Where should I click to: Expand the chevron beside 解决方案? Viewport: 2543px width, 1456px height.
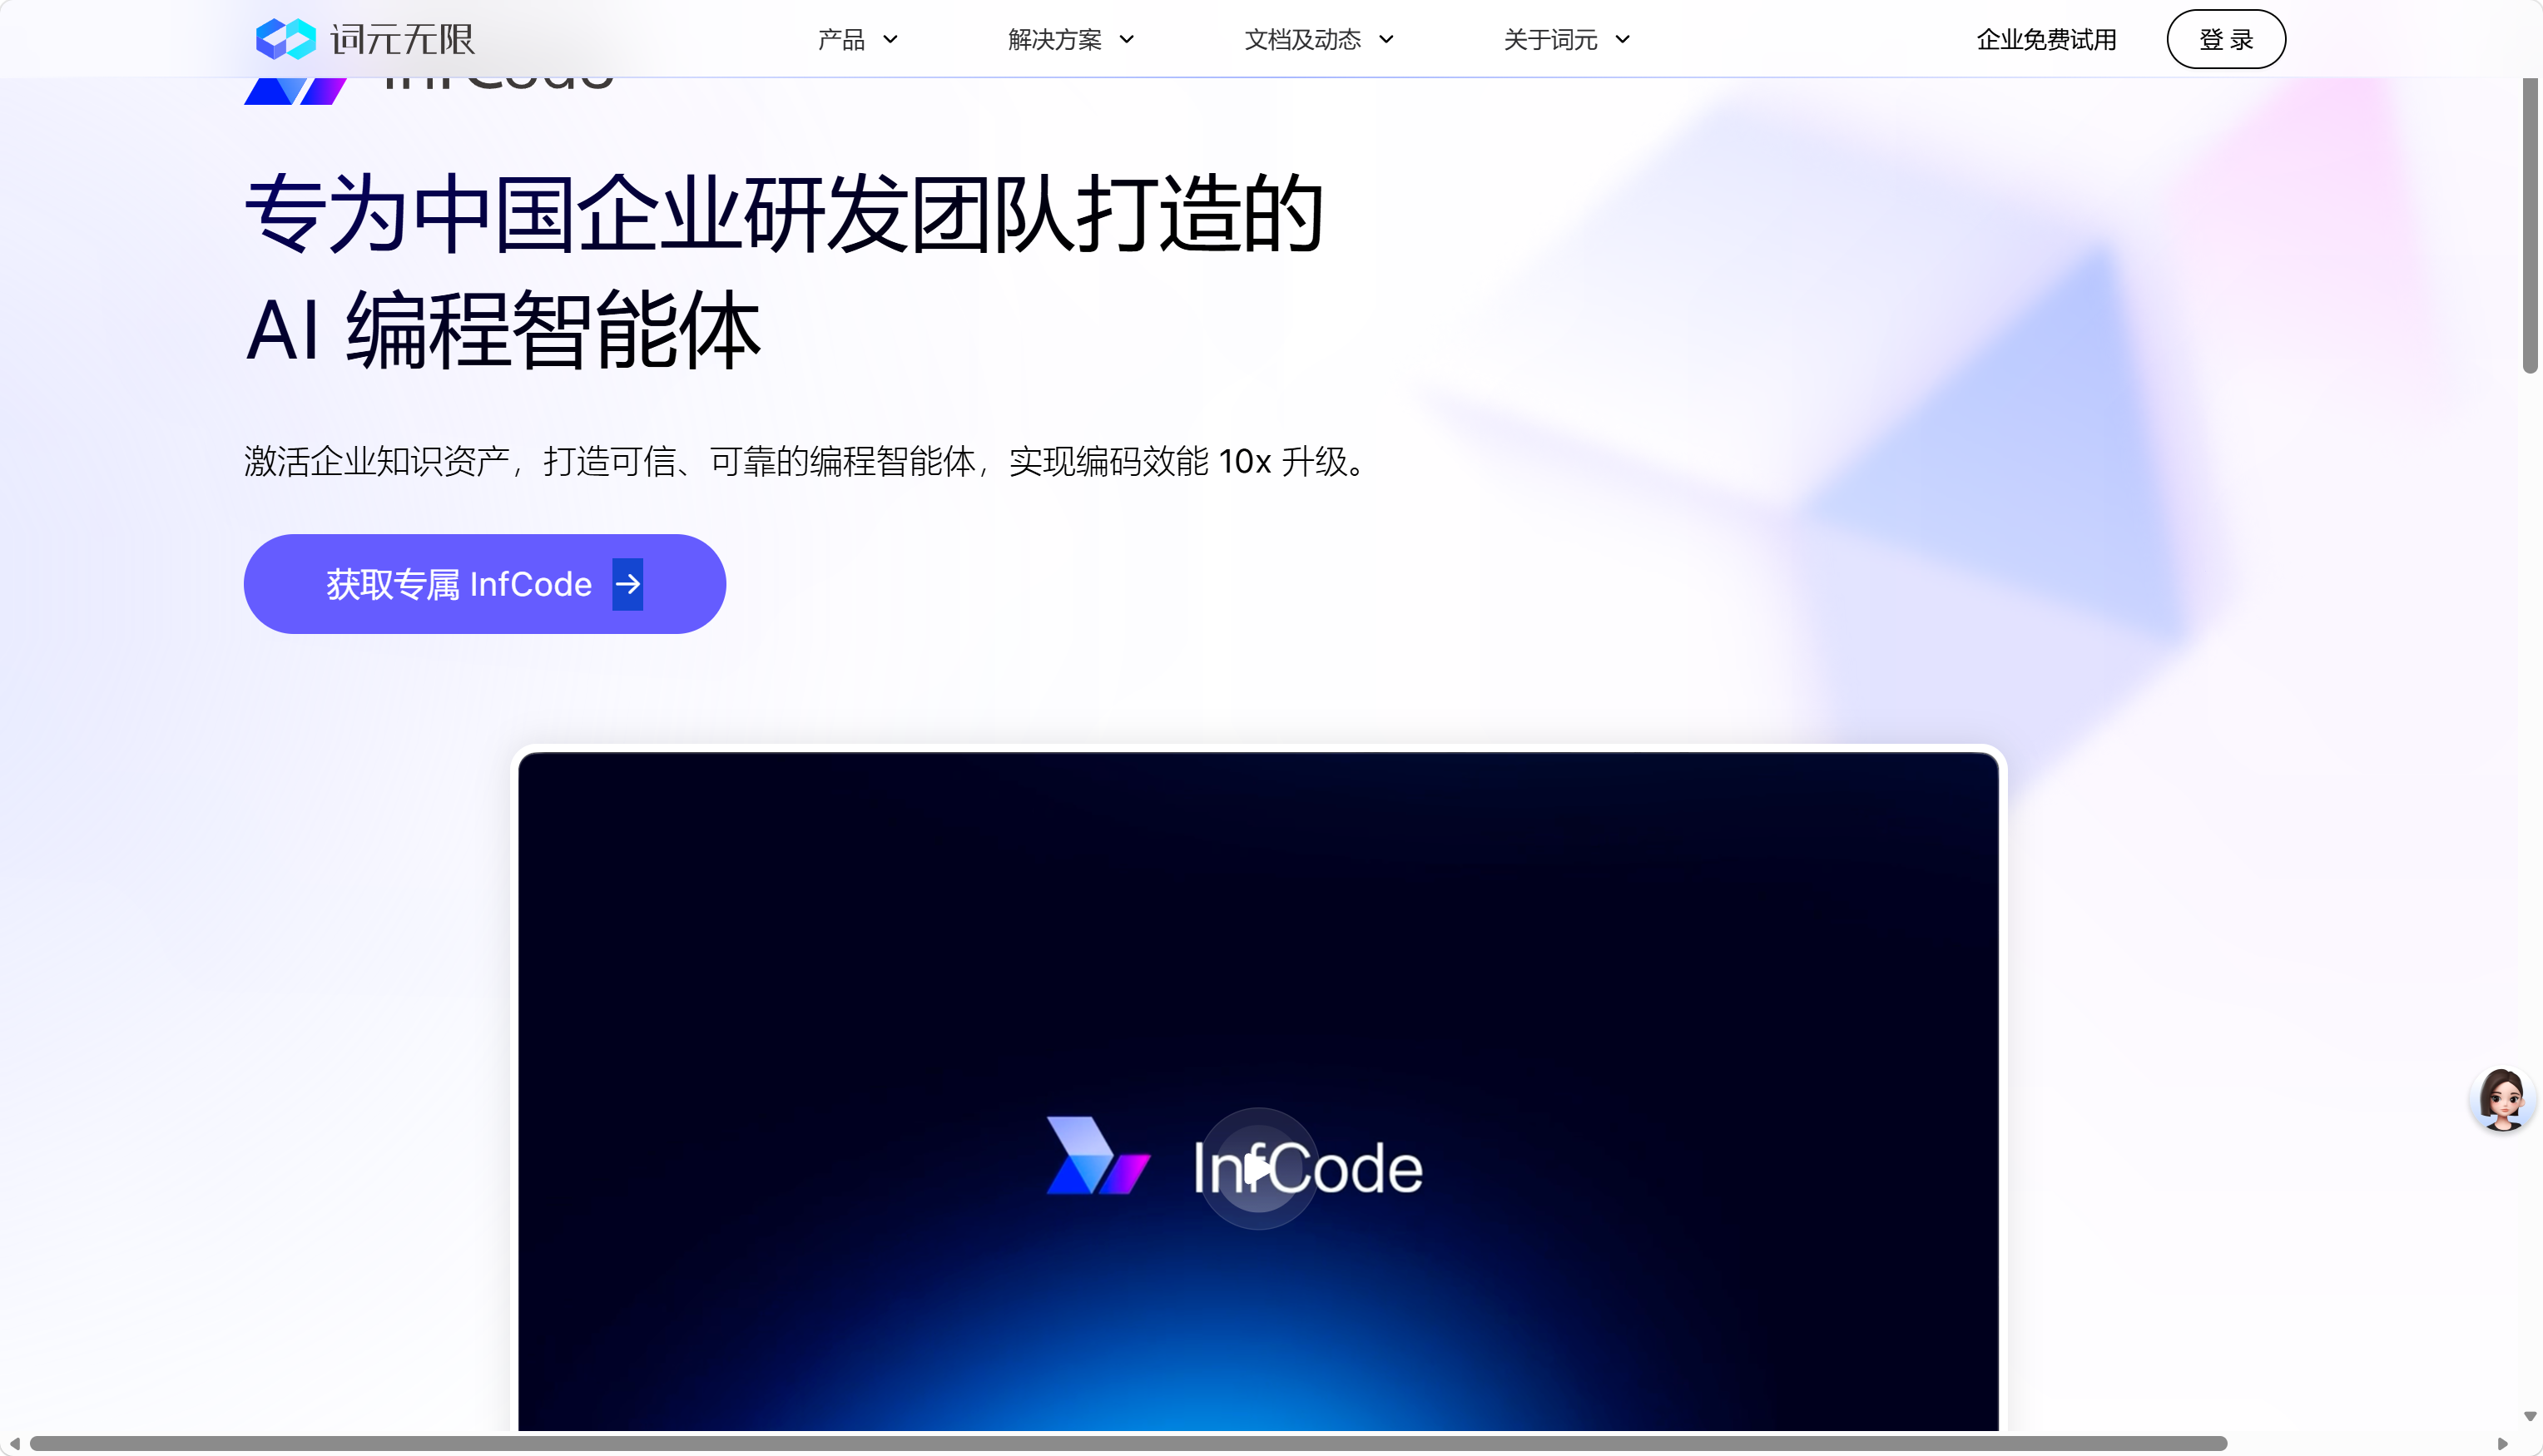pos(1127,40)
